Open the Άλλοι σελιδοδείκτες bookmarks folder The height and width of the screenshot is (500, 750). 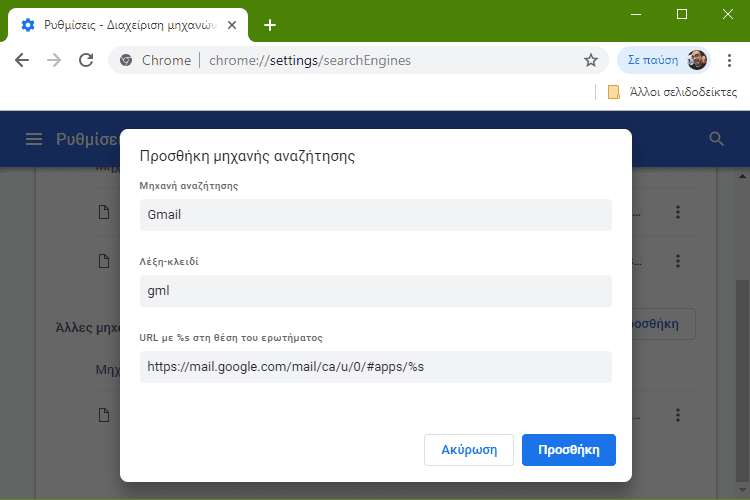[673, 92]
